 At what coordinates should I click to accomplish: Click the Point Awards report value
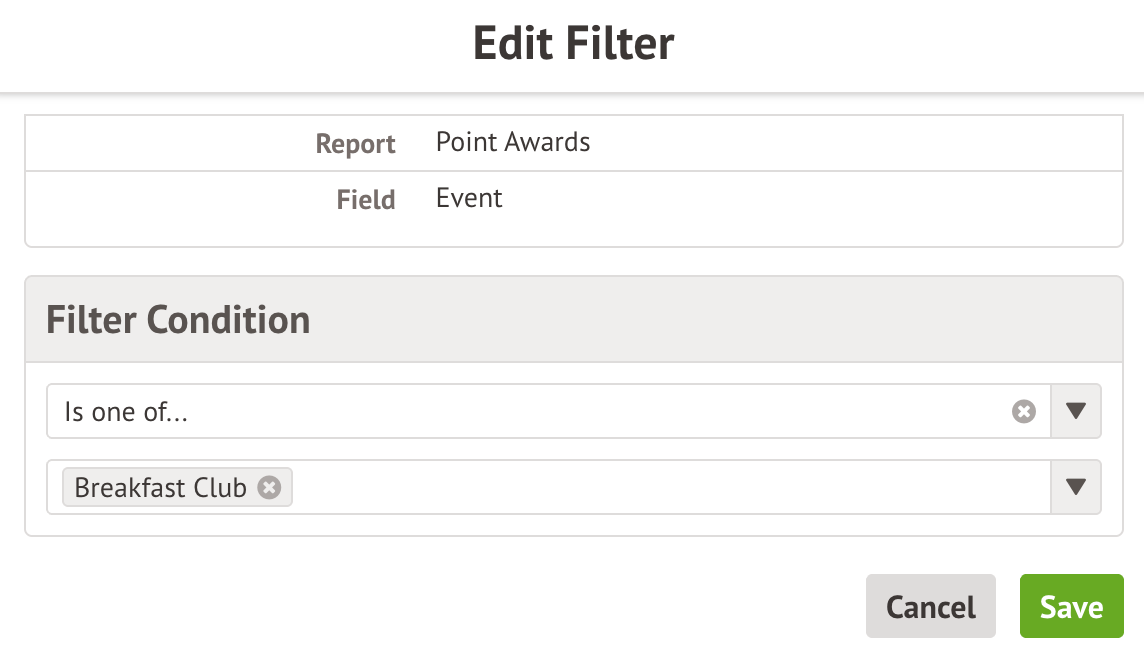tap(513, 142)
